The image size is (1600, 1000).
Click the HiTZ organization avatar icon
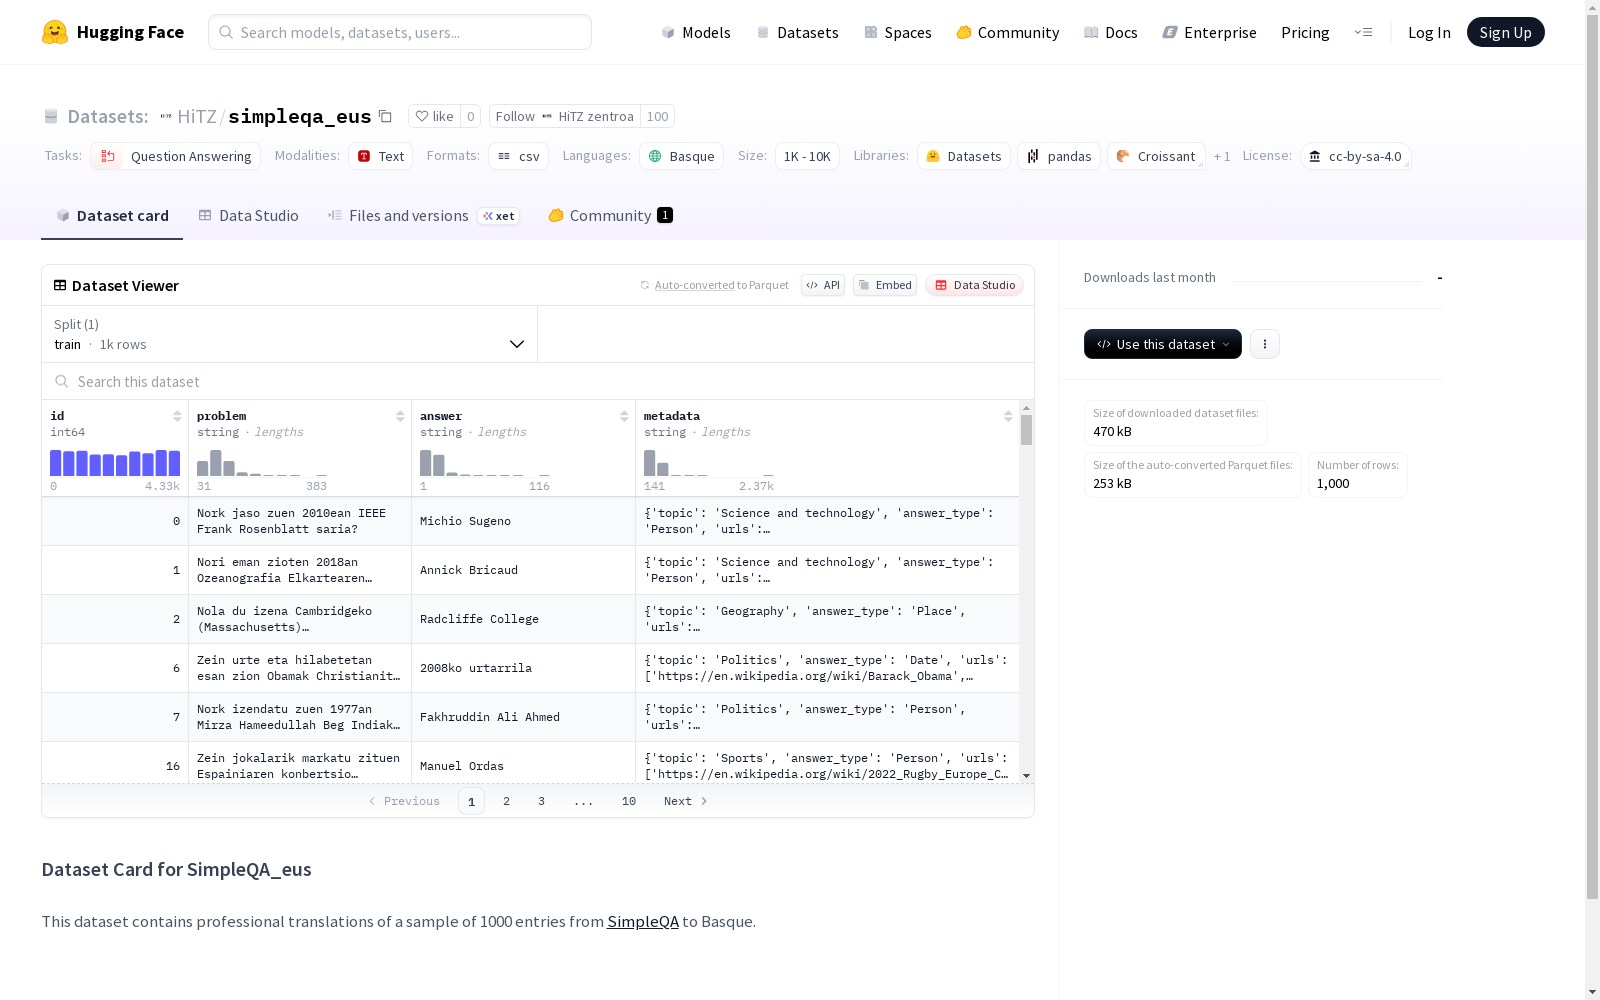tap(166, 116)
